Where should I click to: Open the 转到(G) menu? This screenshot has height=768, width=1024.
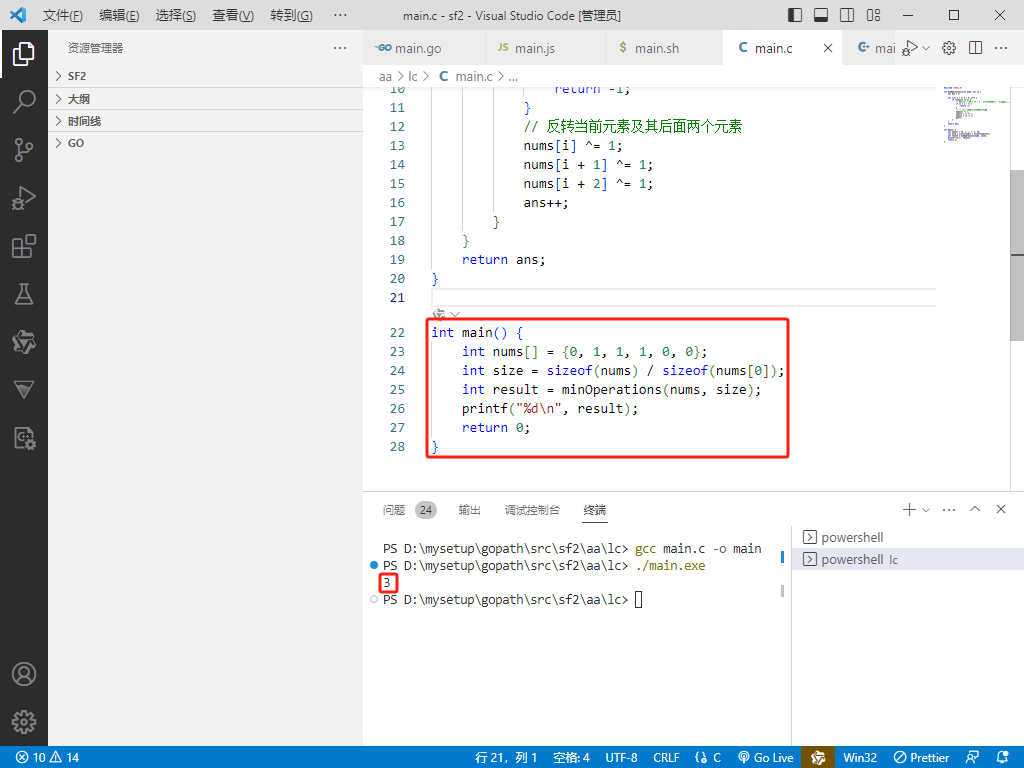291,15
